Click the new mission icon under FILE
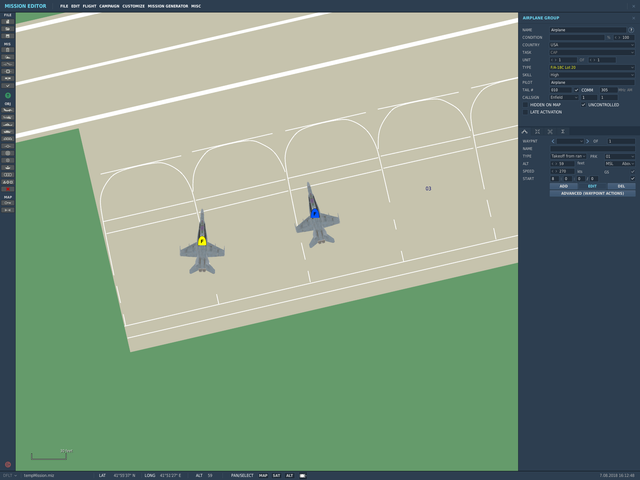Screen dimensions: 640x480 pos(8,22)
